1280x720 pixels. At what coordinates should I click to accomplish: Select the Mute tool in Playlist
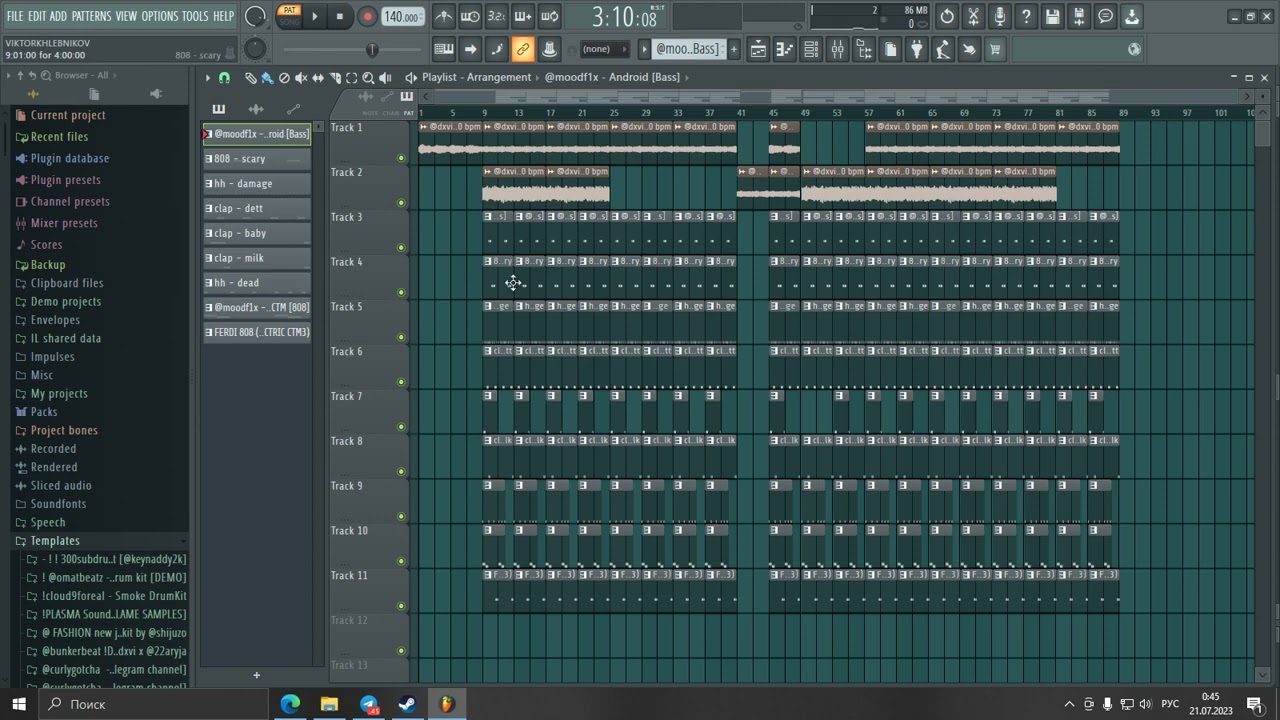point(301,78)
